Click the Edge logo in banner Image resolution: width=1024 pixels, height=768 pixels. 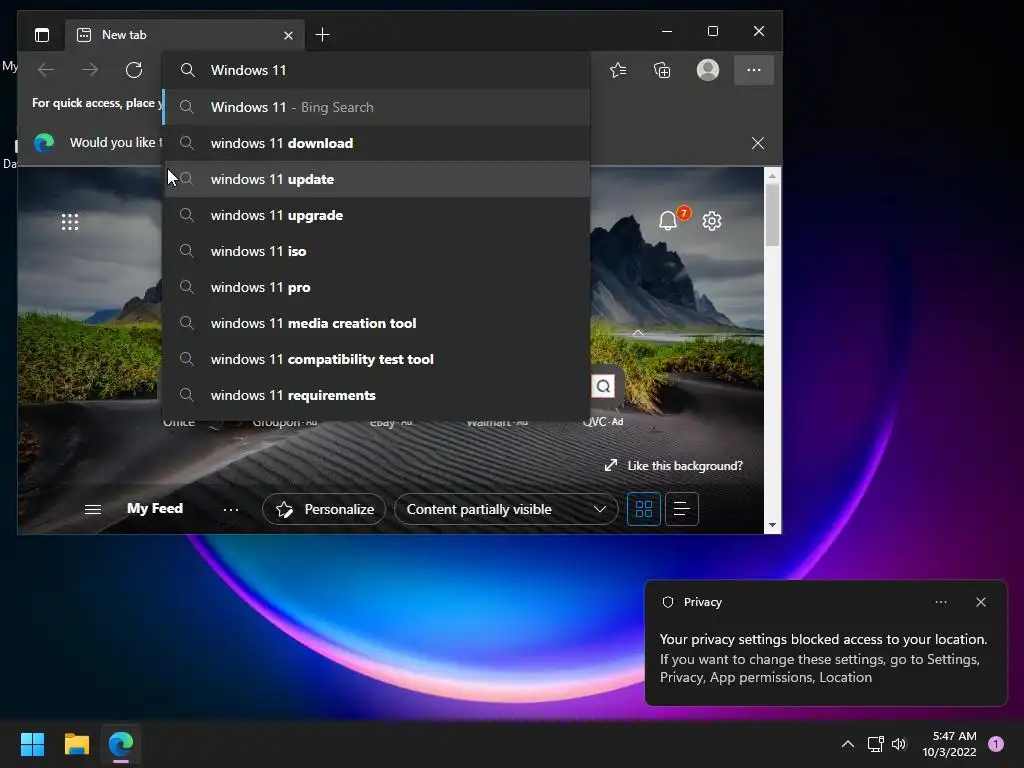[x=44, y=142]
